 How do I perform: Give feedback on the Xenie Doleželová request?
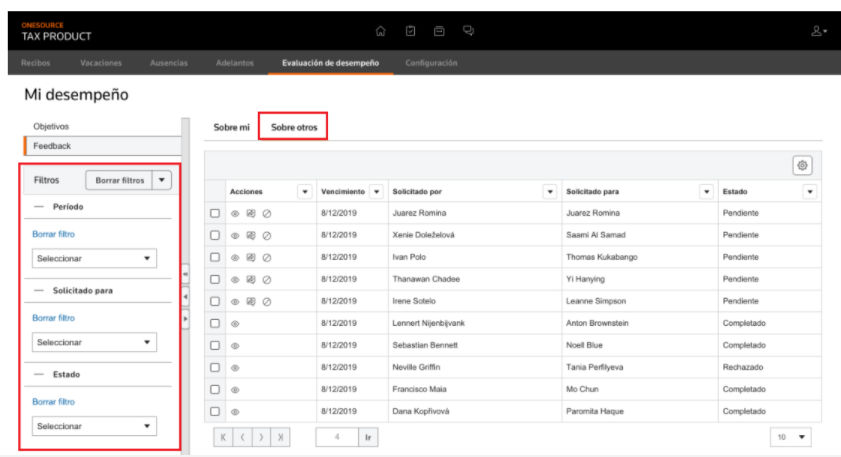click(x=250, y=235)
